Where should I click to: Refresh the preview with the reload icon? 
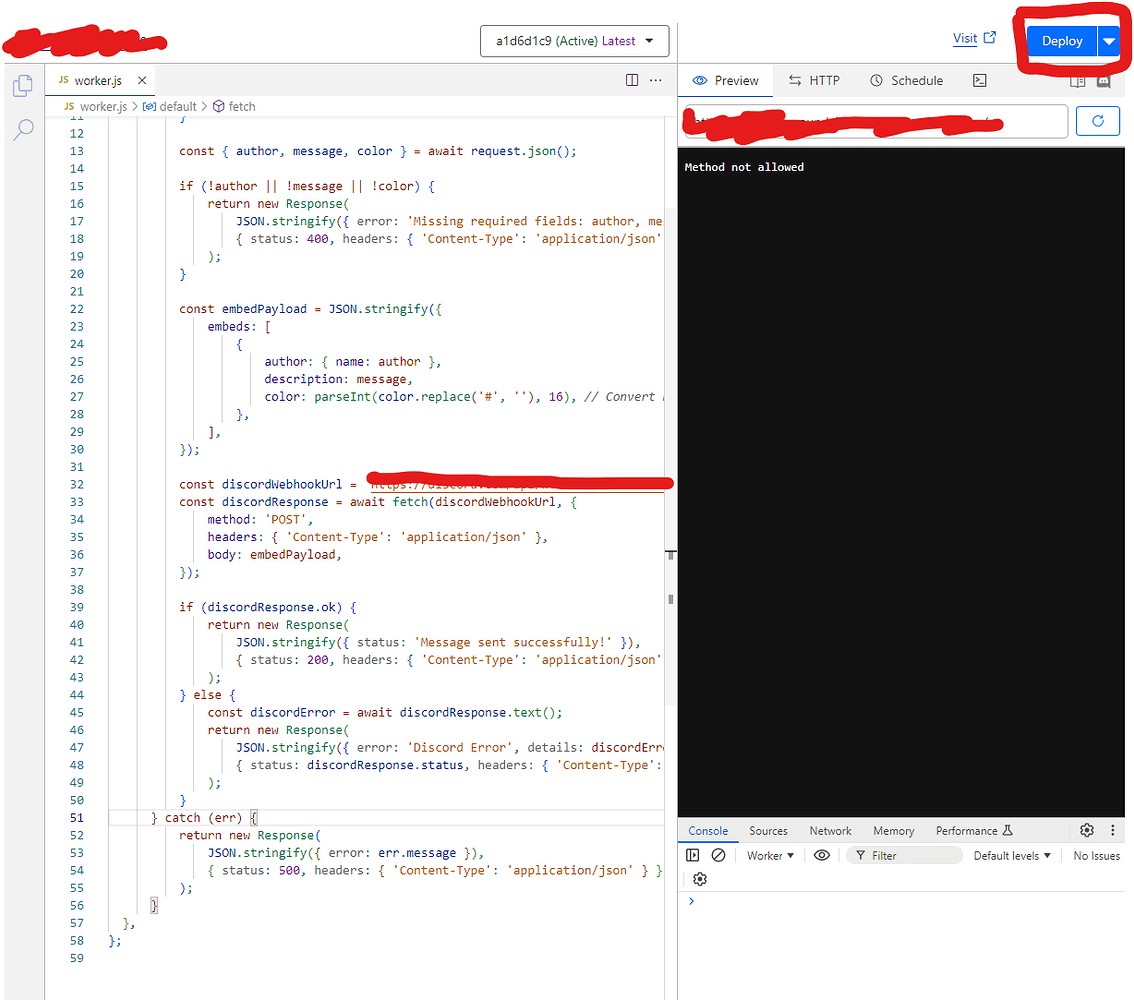click(x=1098, y=120)
